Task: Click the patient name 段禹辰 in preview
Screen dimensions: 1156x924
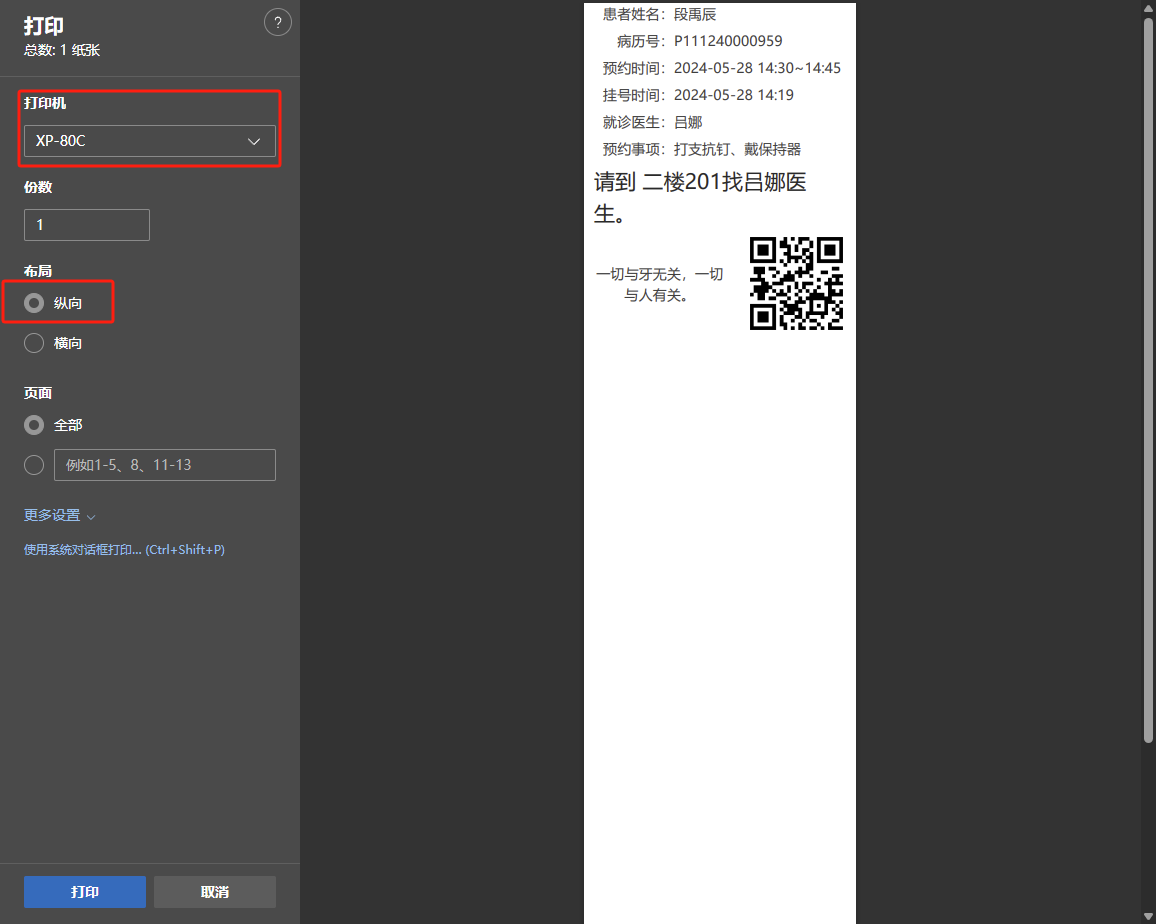Action: coord(695,15)
